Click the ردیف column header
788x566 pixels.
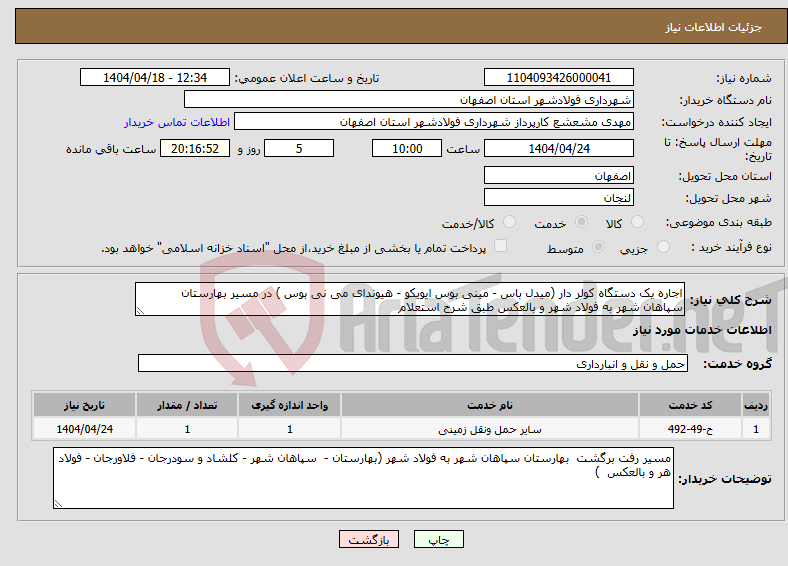(756, 405)
